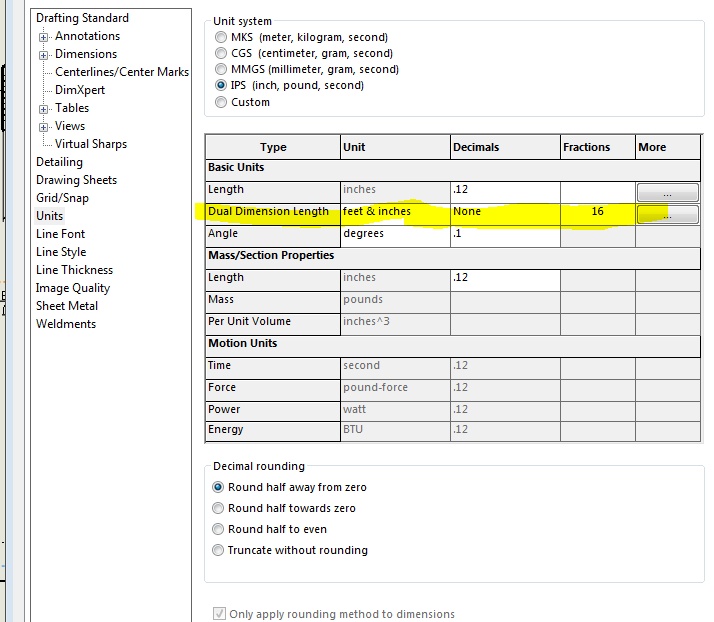Open Basic Units Length decimals cell

click(505, 193)
